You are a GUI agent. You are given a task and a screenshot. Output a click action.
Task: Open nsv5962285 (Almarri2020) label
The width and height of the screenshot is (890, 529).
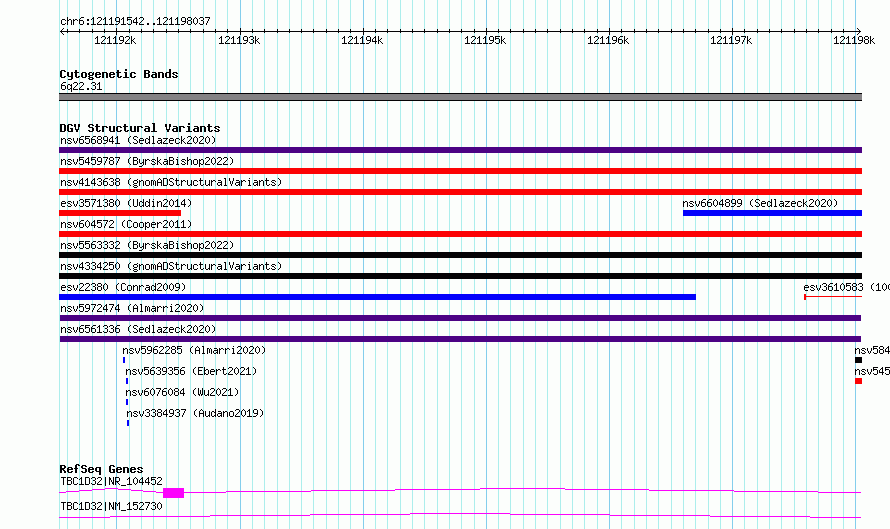click(194, 350)
